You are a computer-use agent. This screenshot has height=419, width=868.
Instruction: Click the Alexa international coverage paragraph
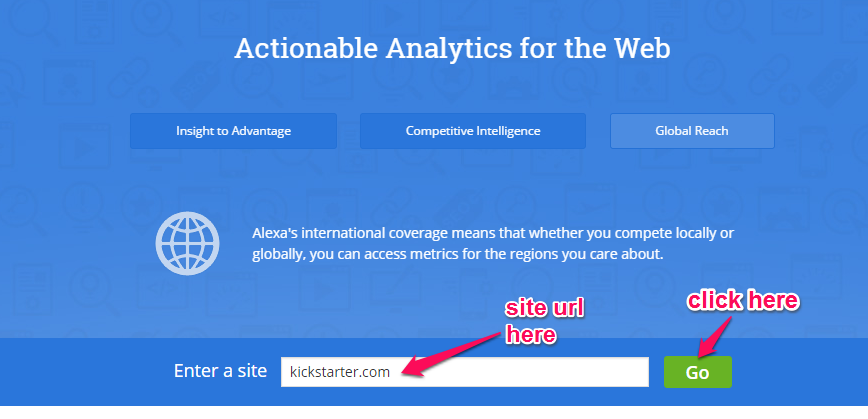pyautogui.click(x=494, y=244)
